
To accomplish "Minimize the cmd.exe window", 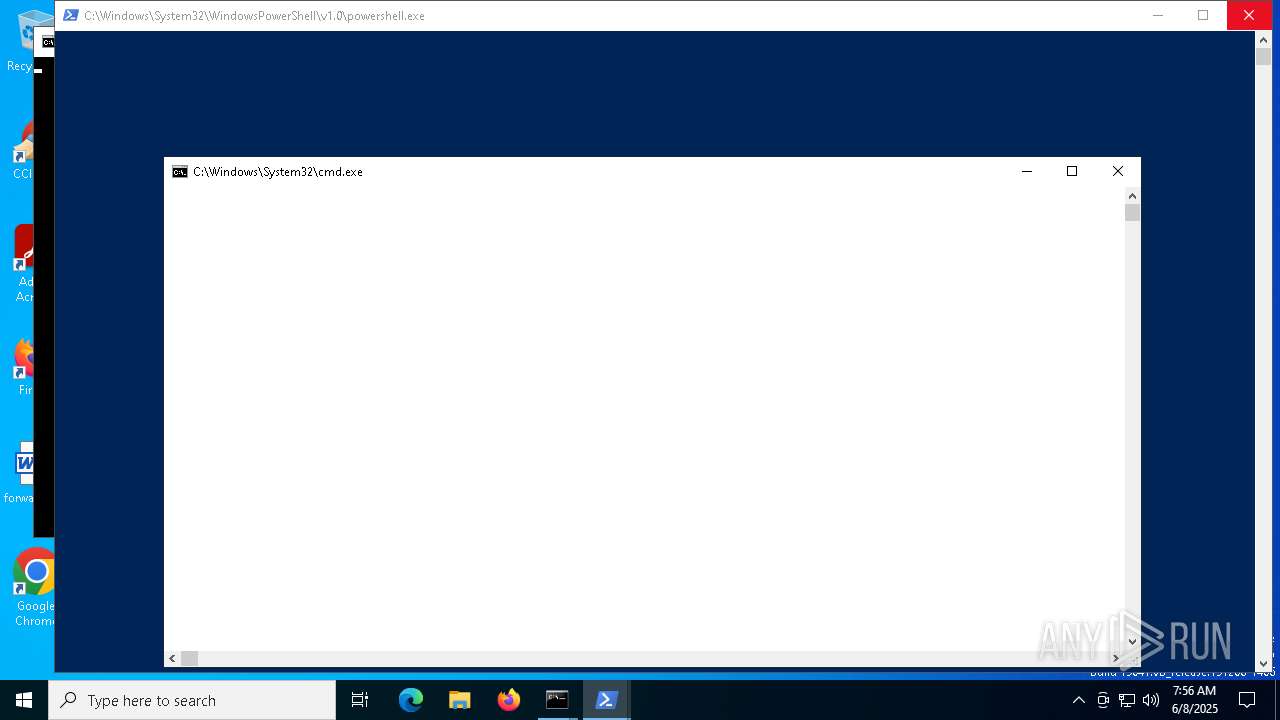I will (x=1026, y=171).
